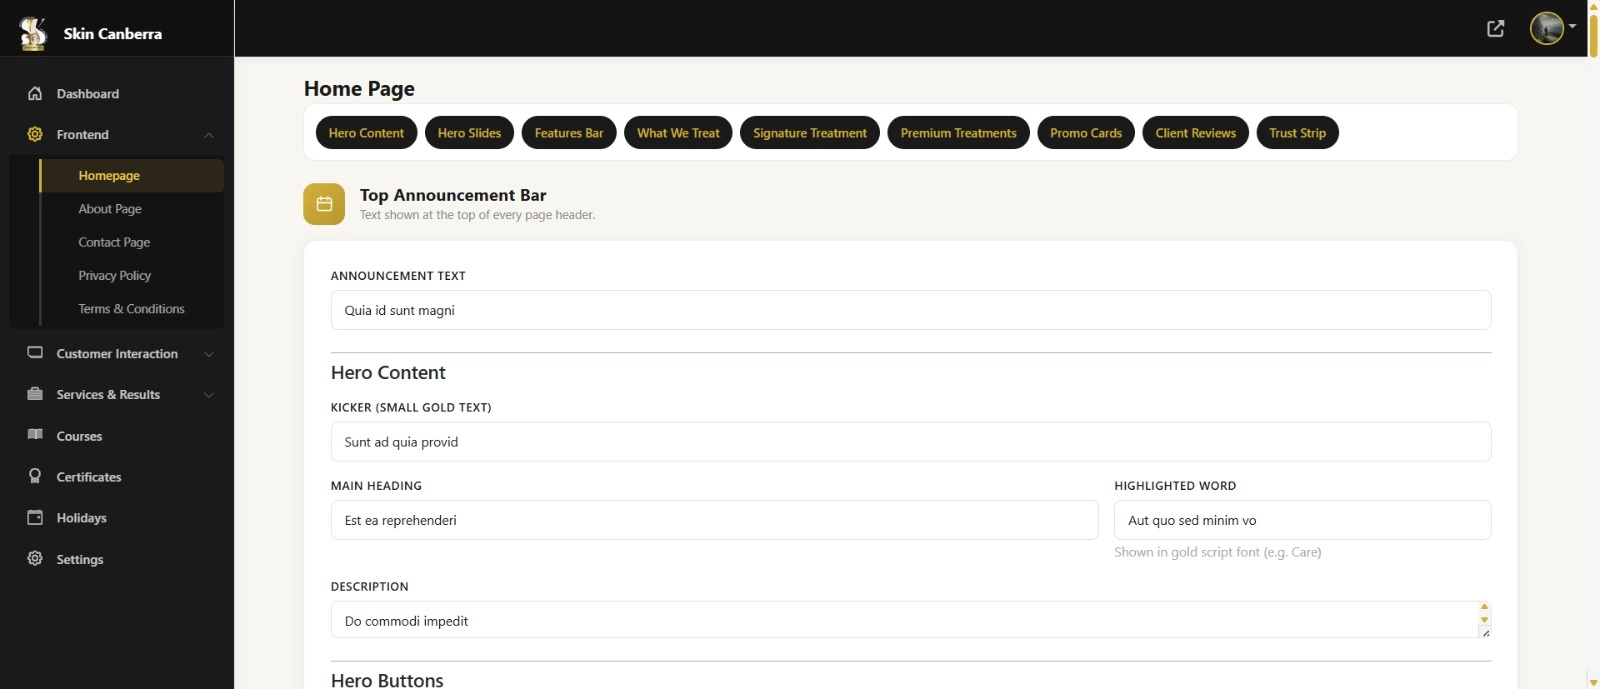Jump to the Hero Slides section tab
Screen dimensions: 1600x689
[469, 133]
